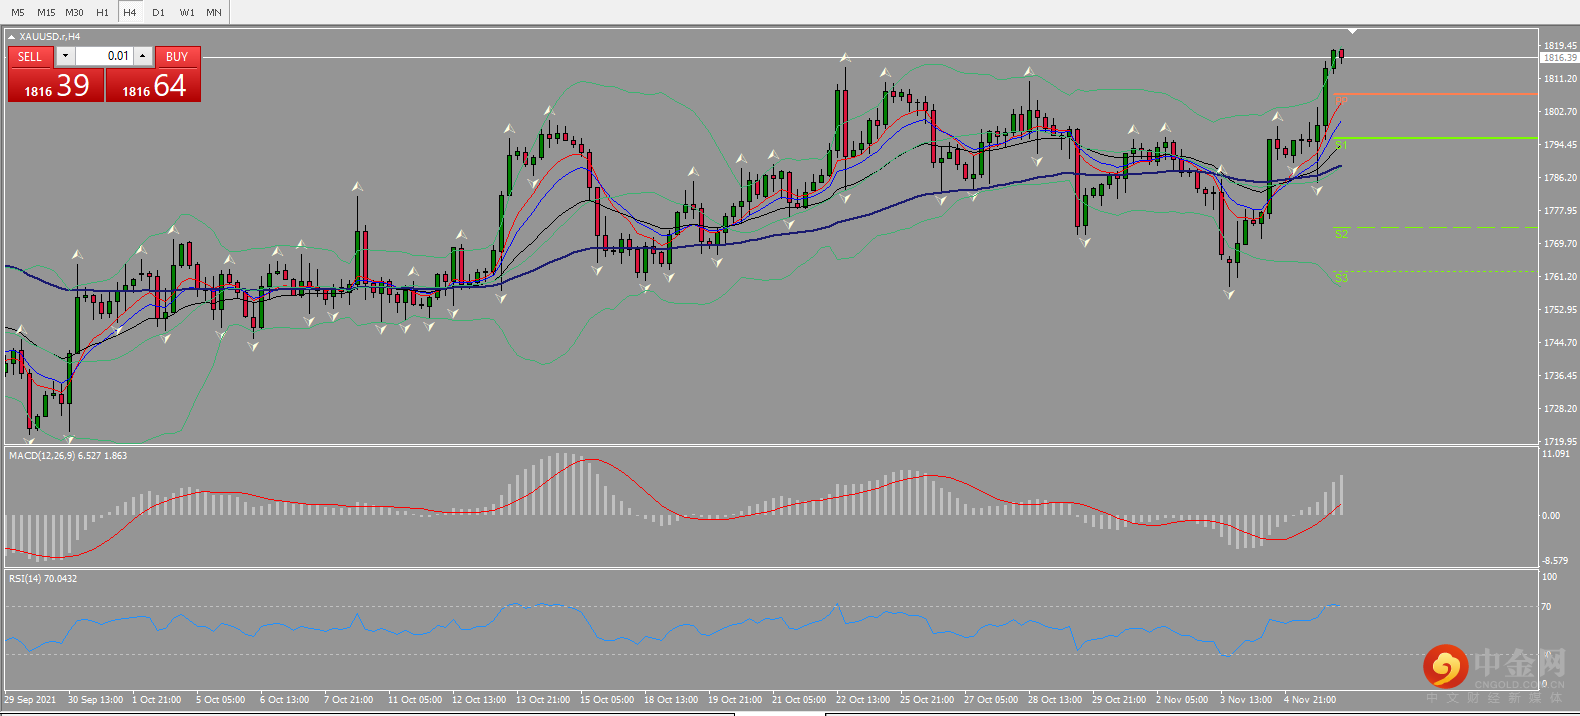Click the orange CNGOLD watermark logo

tap(1446, 667)
